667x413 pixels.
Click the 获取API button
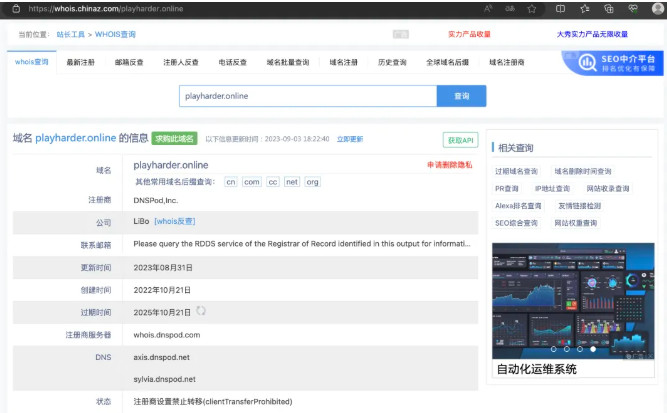[x=460, y=139]
